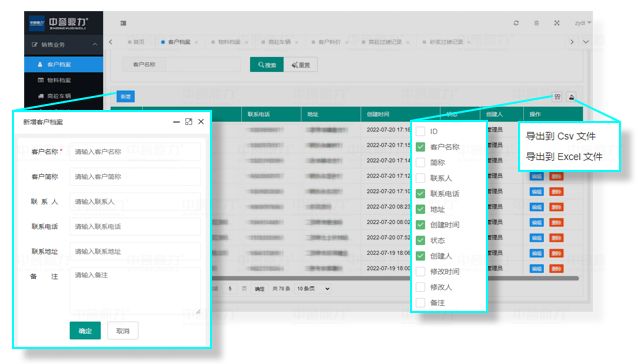Click the table horizontal scrollbar
637x364 pixels.
click(x=395, y=278)
